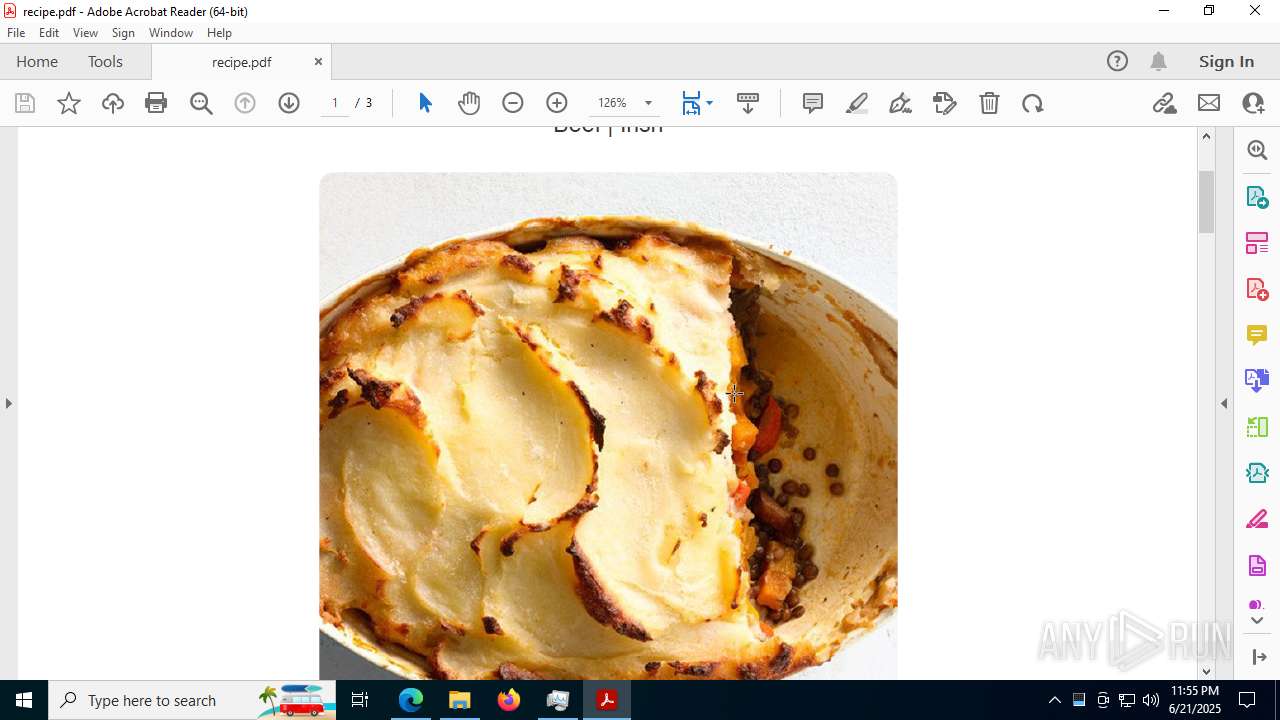This screenshot has height=720, width=1280.
Task: Click the page number input field
Action: [335, 103]
